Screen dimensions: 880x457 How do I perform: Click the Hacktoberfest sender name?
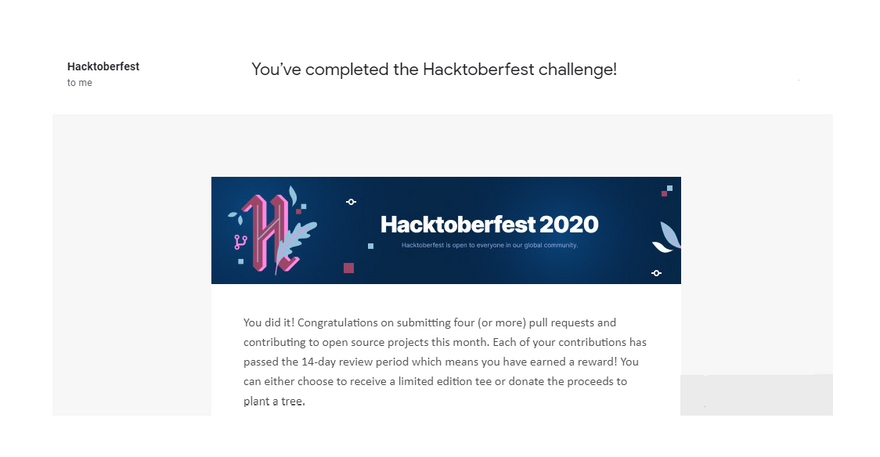click(x=103, y=67)
